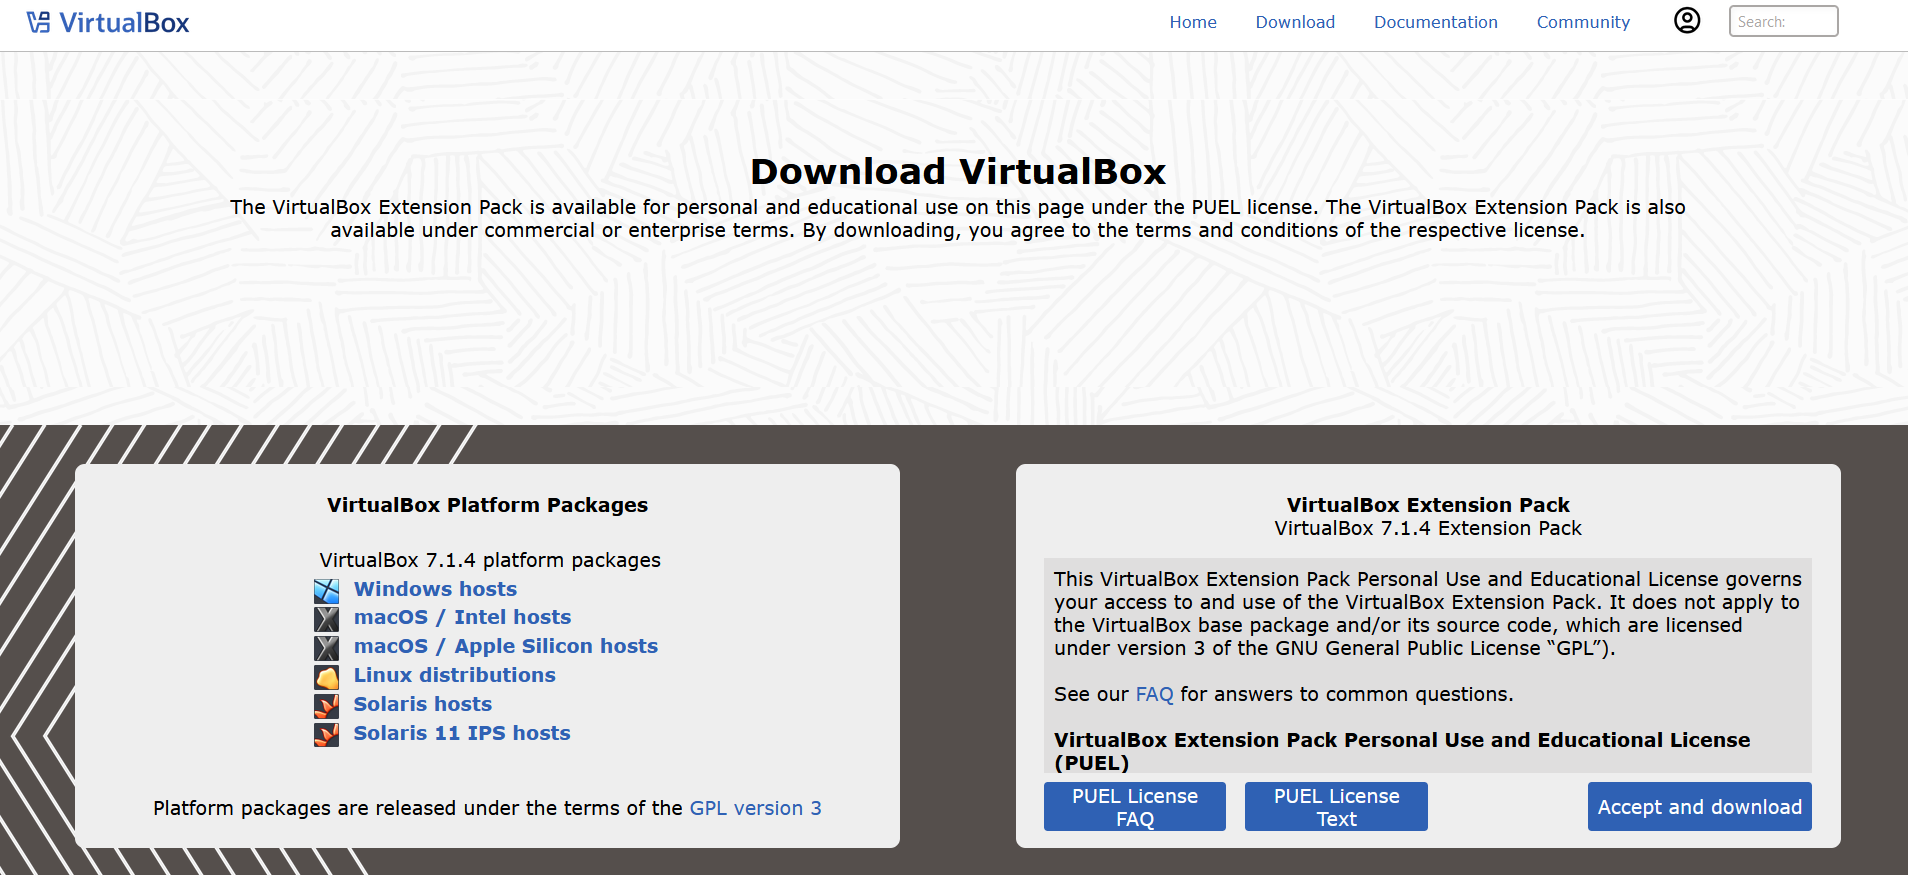Screen dimensions: 1908x875
Task: Click the VirtualBox 7.1.4 platform packages text
Action: (x=490, y=560)
